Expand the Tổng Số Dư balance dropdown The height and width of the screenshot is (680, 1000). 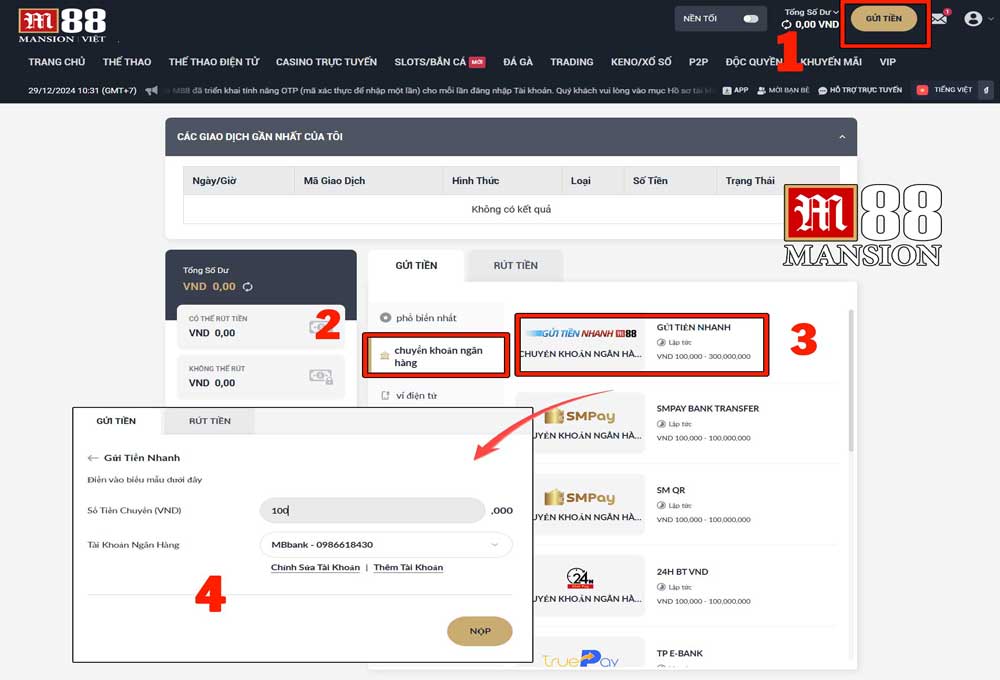pos(836,12)
